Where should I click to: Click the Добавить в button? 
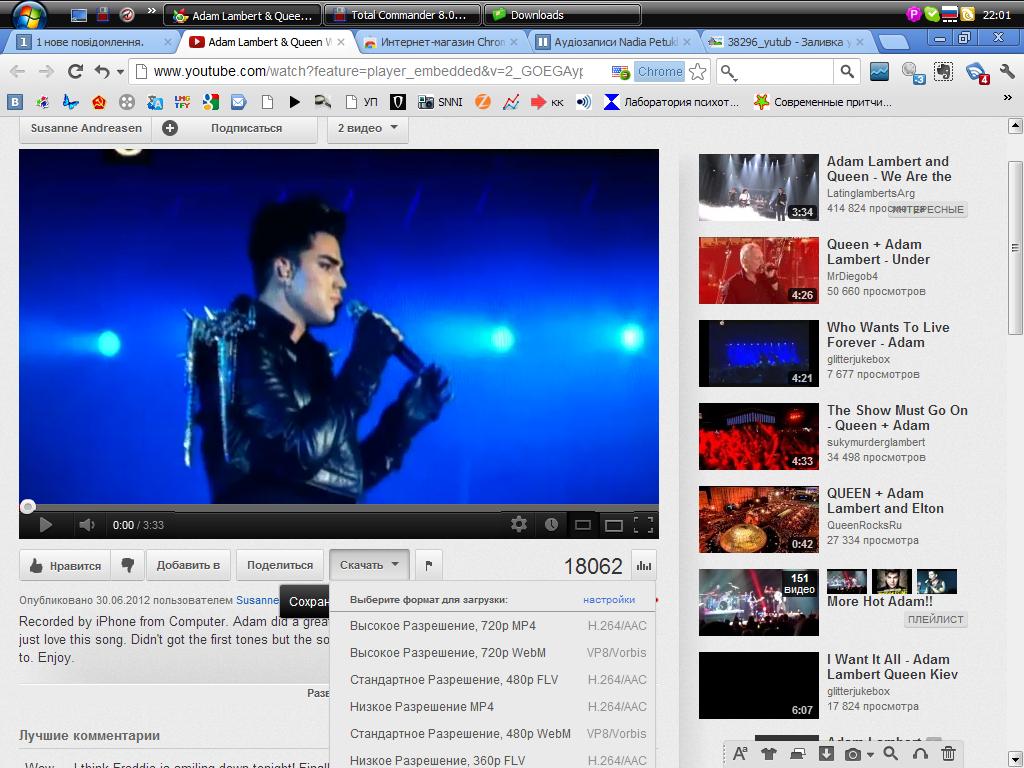[x=188, y=565]
